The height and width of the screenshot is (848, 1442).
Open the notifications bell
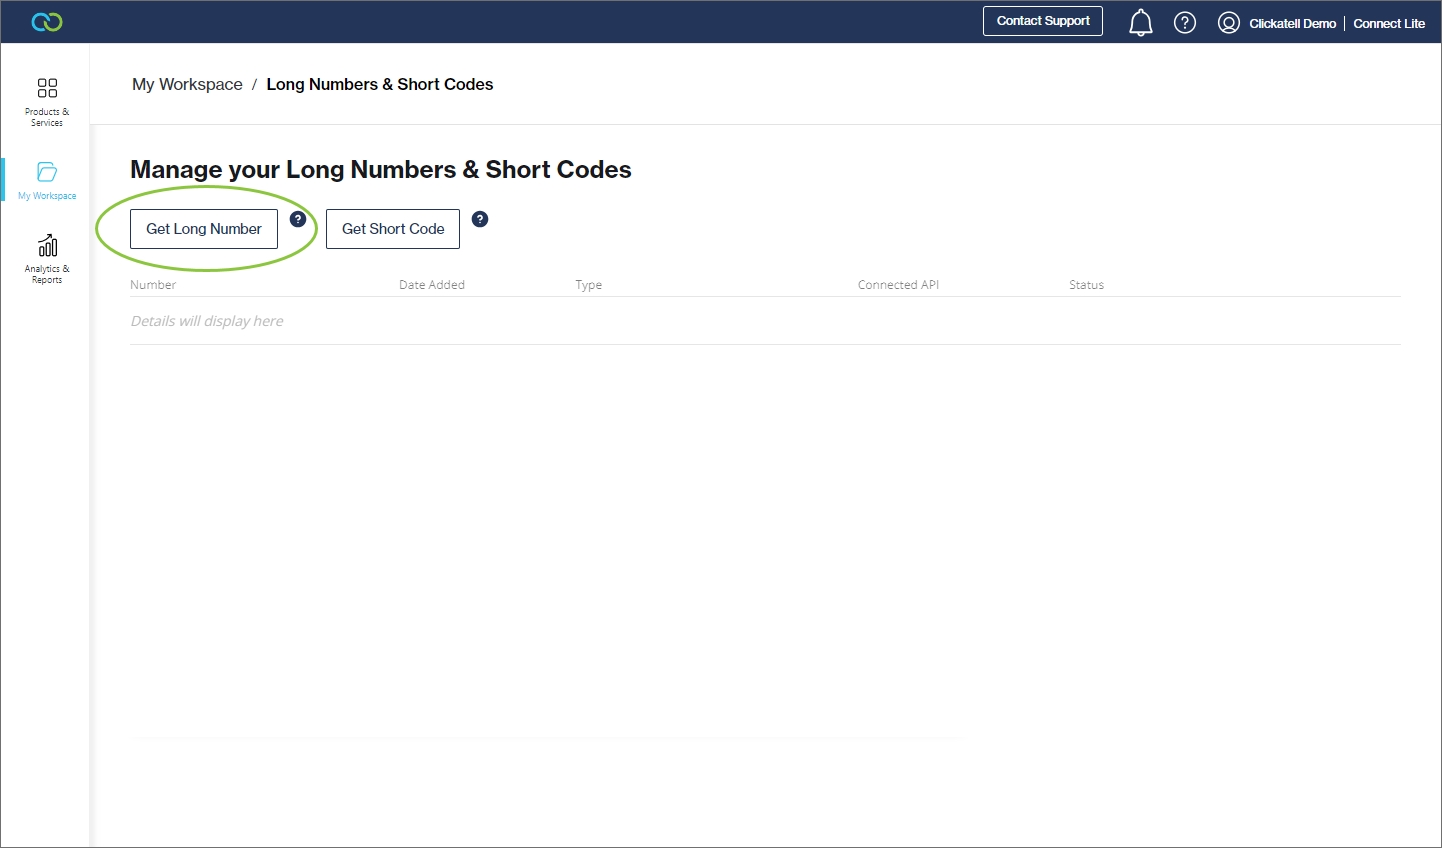(x=1140, y=22)
